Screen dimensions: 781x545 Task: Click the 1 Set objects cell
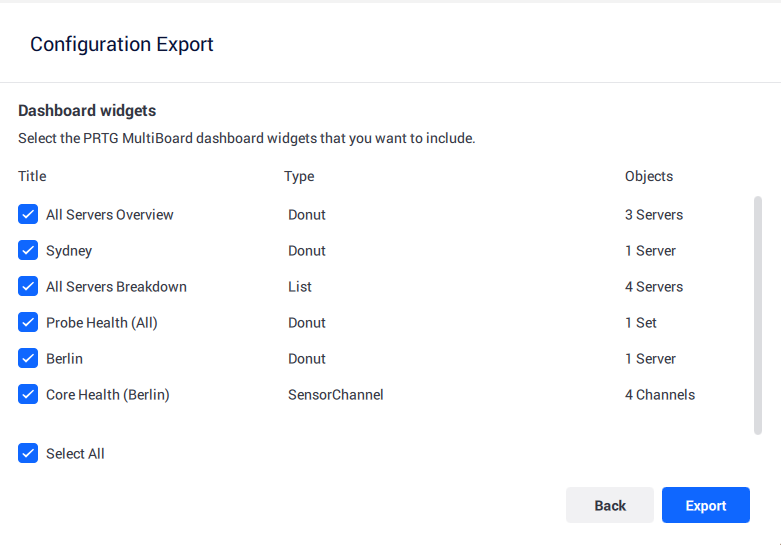pyautogui.click(x=641, y=323)
